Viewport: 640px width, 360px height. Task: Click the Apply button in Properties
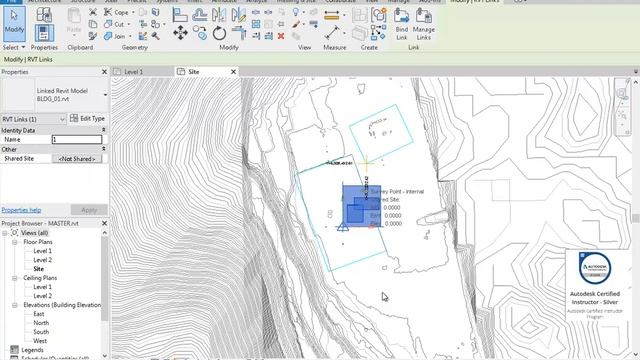(x=89, y=210)
